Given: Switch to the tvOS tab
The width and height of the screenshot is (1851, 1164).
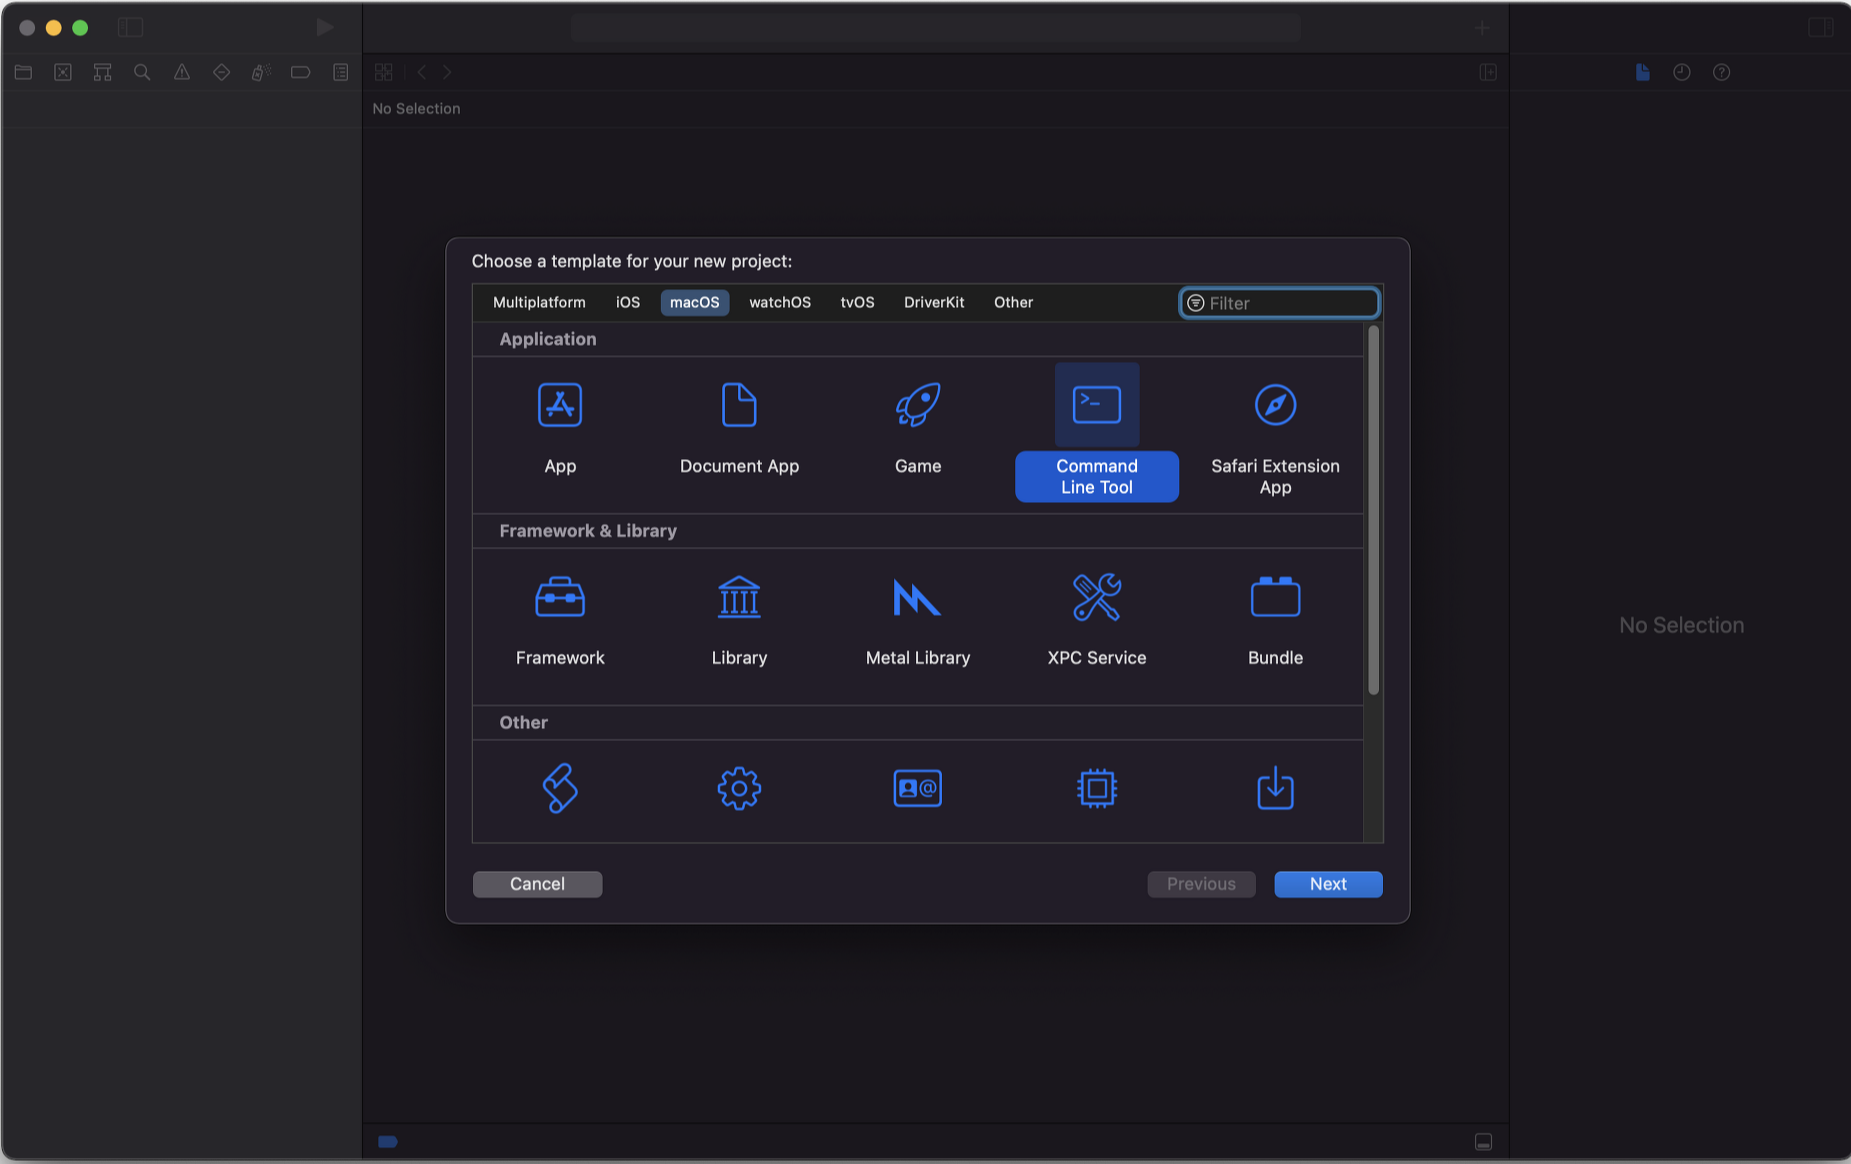Looking at the screenshot, I should tap(857, 302).
